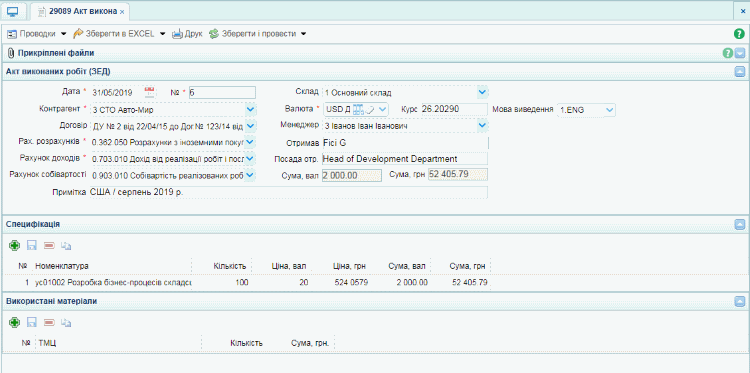Click the Сума, грн field 52 405.79
The width and height of the screenshot is (750, 373).
click(x=458, y=175)
